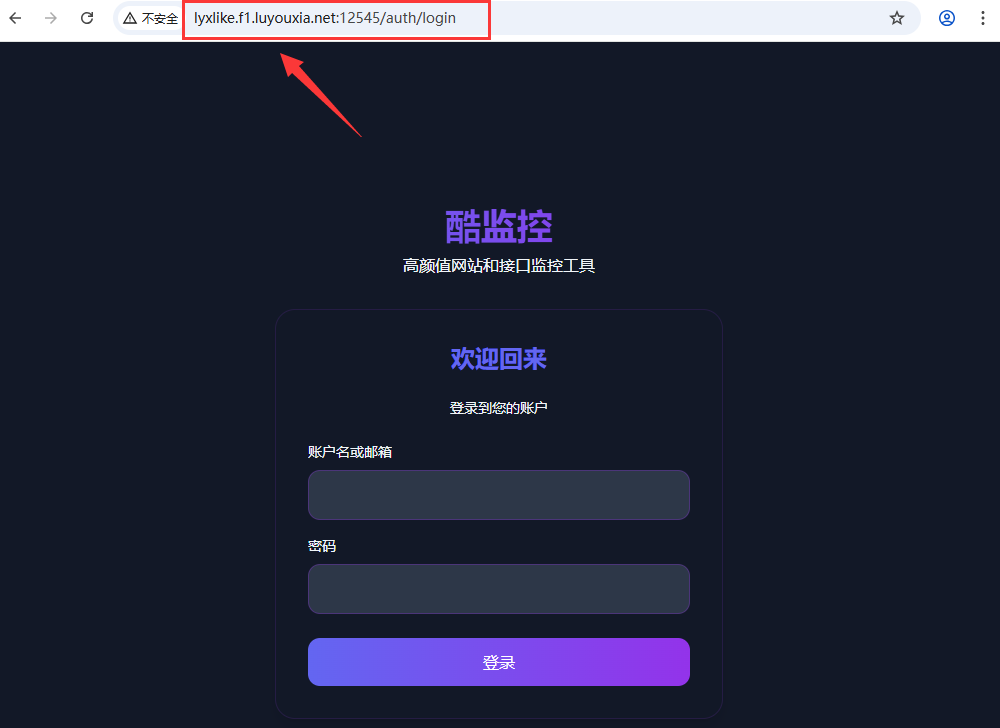1000x728 pixels.
Task: Focus the 密码 password input box
Action: [499, 589]
